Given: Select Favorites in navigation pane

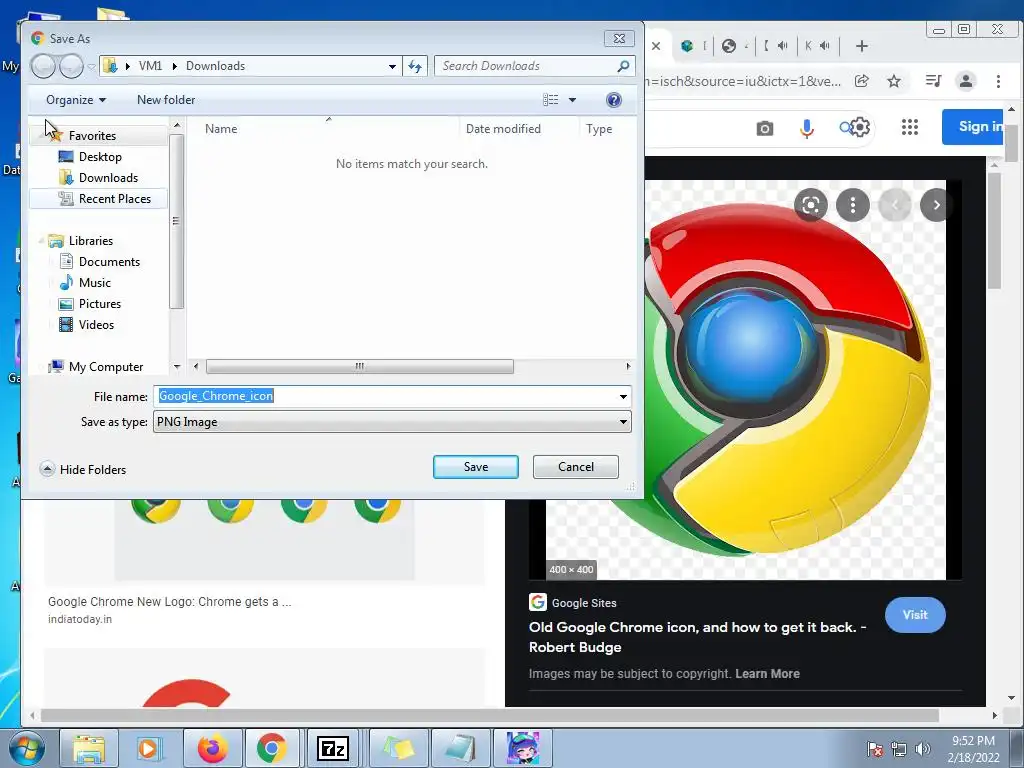Looking at the screenshot, I should (92, 136).
